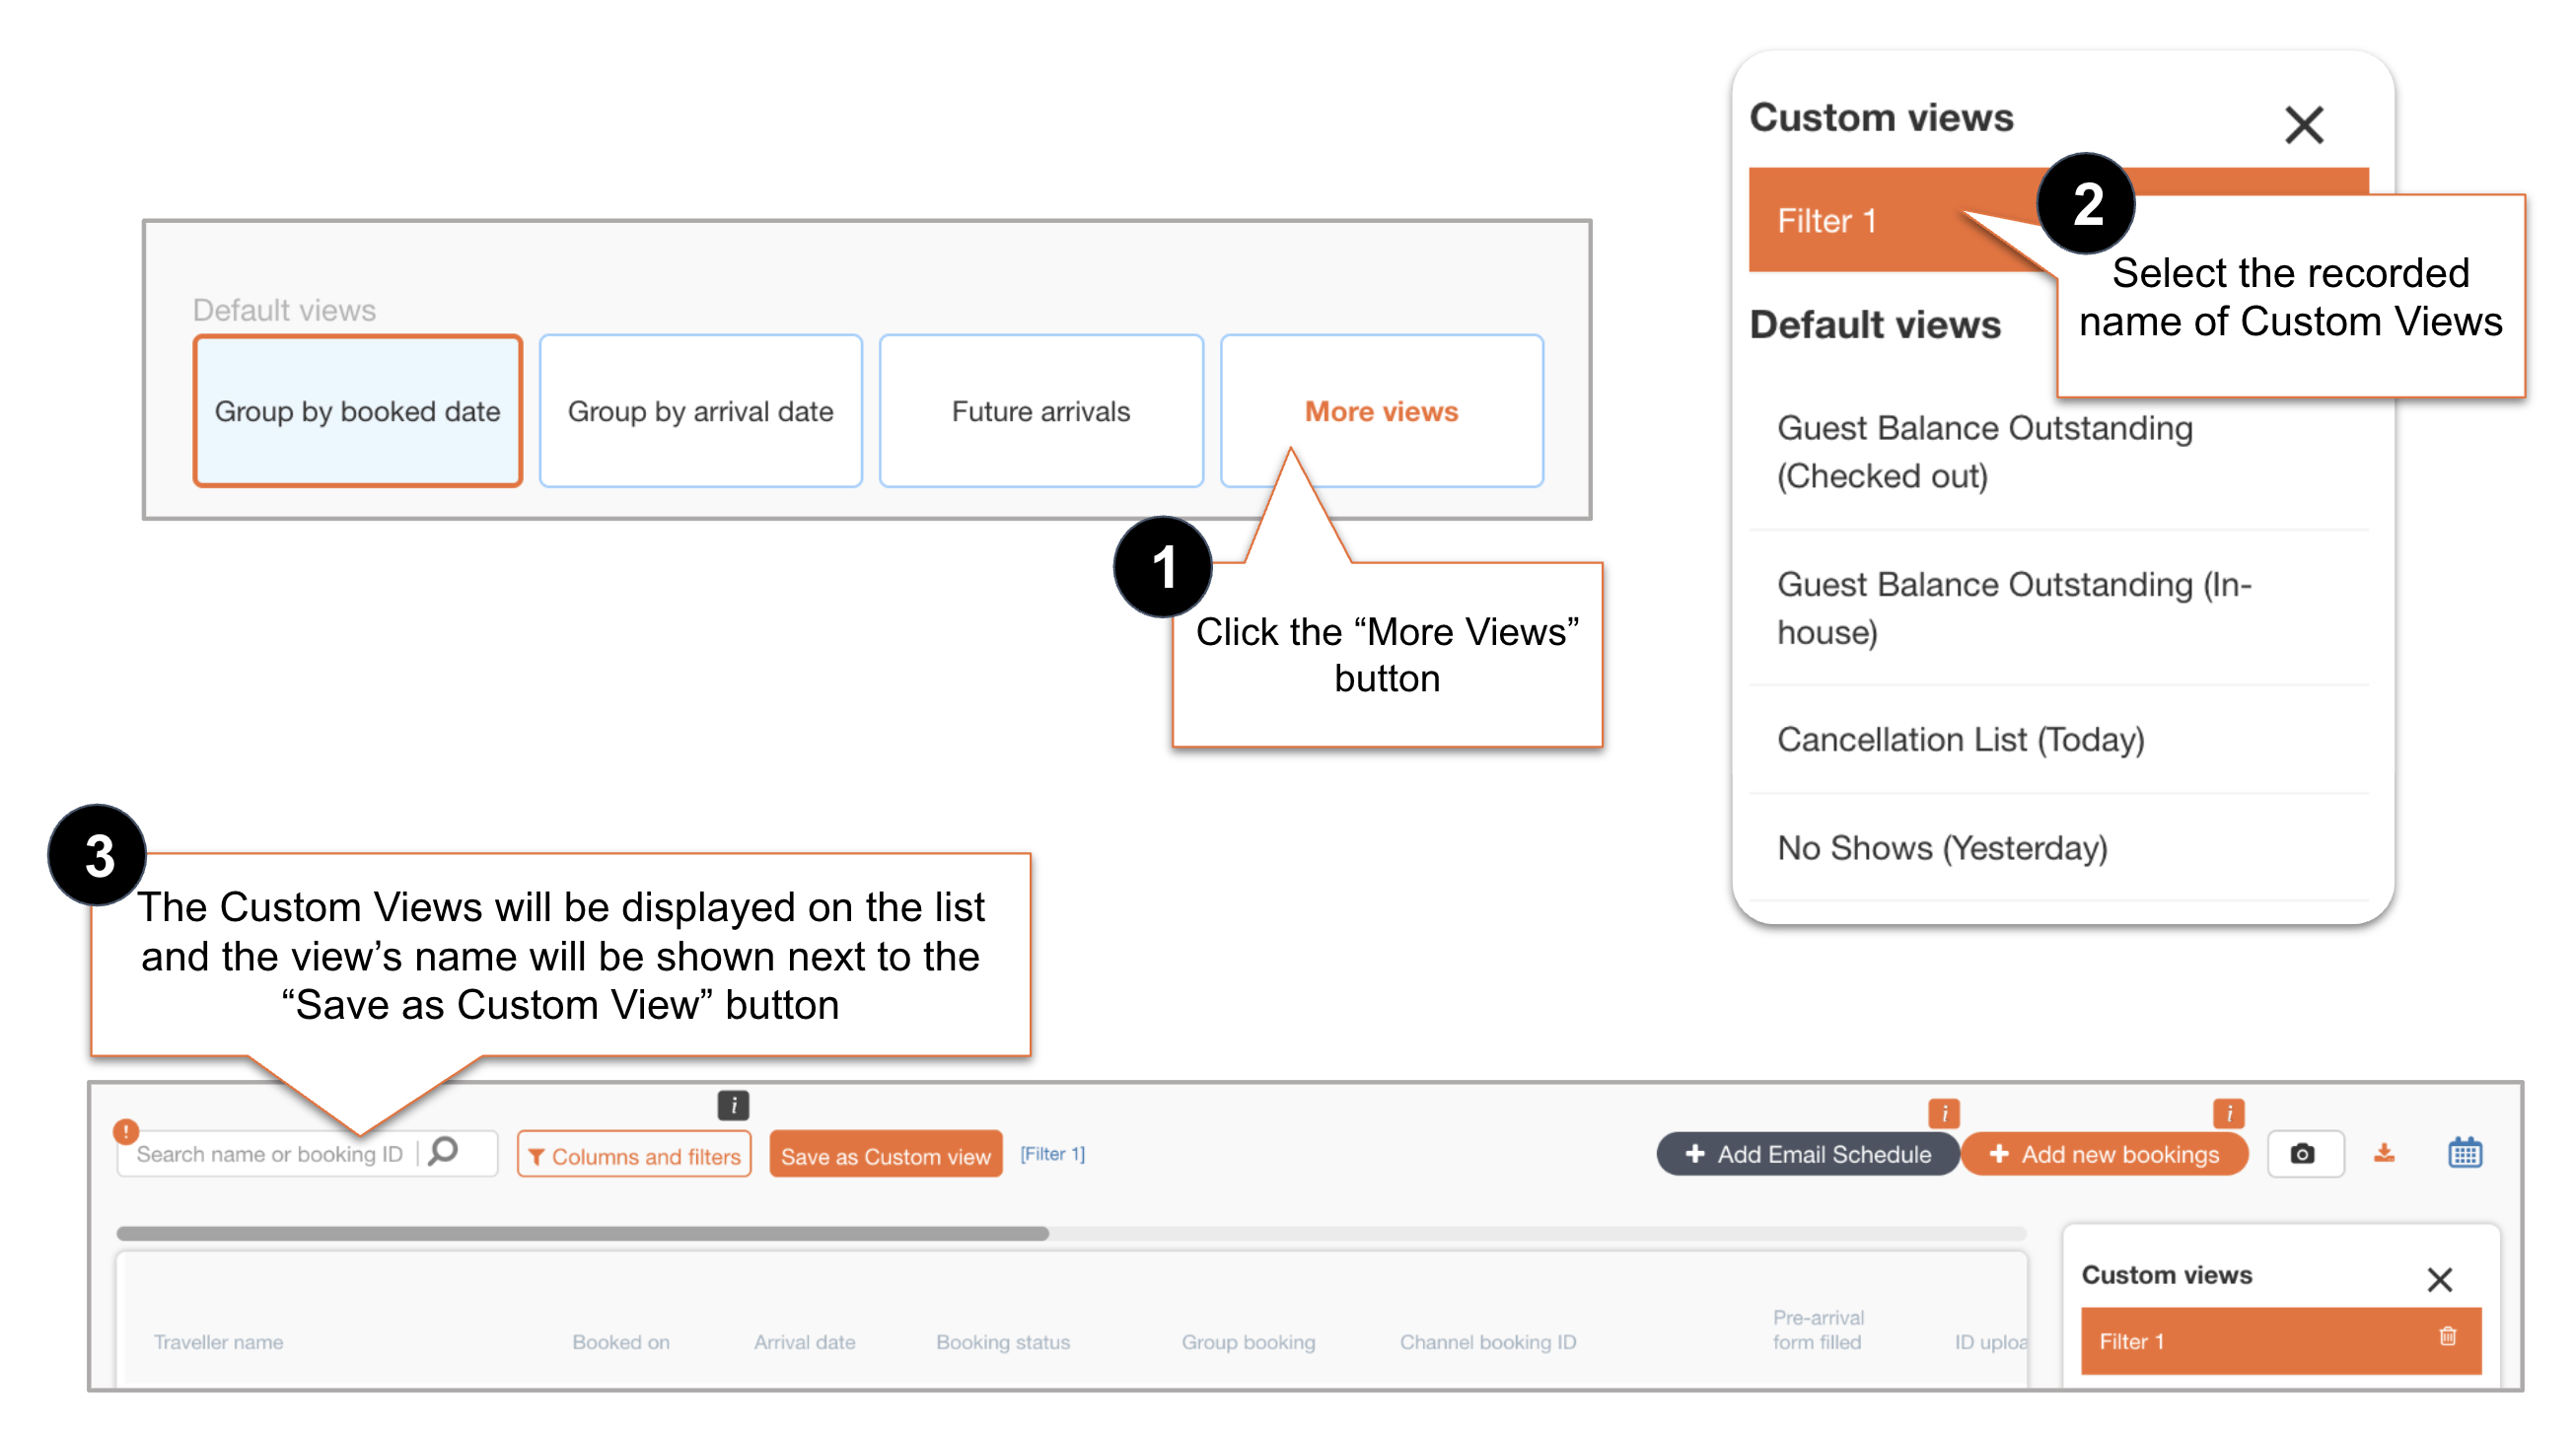
Task: Click the orange alert icon by the search box
Action: (x=125, y=1131)
